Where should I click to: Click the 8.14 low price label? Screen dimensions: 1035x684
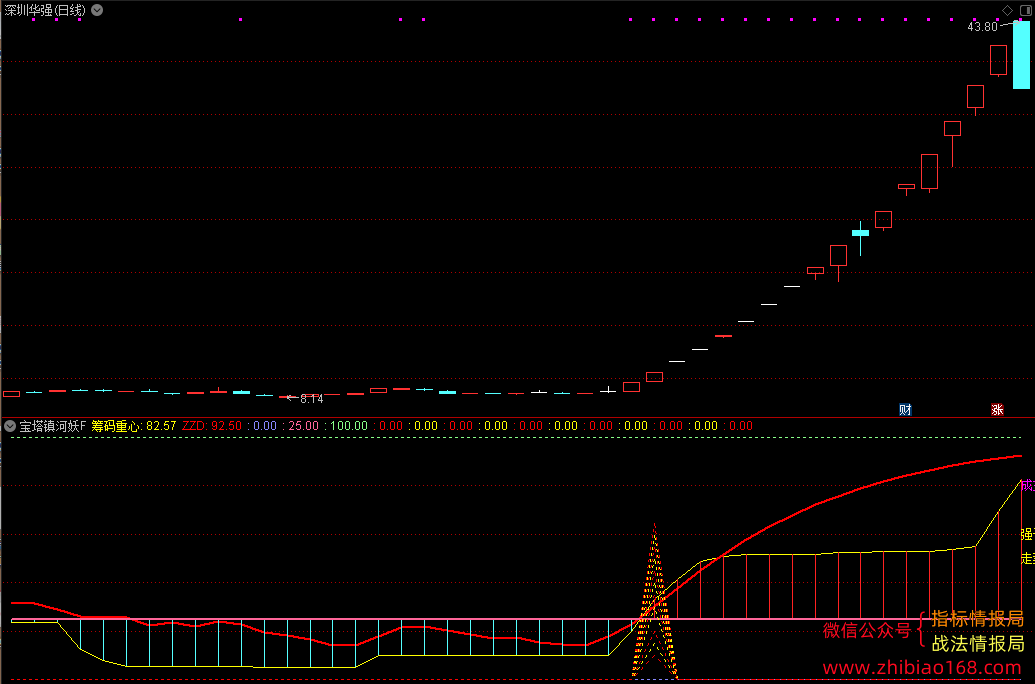(312, 399)
